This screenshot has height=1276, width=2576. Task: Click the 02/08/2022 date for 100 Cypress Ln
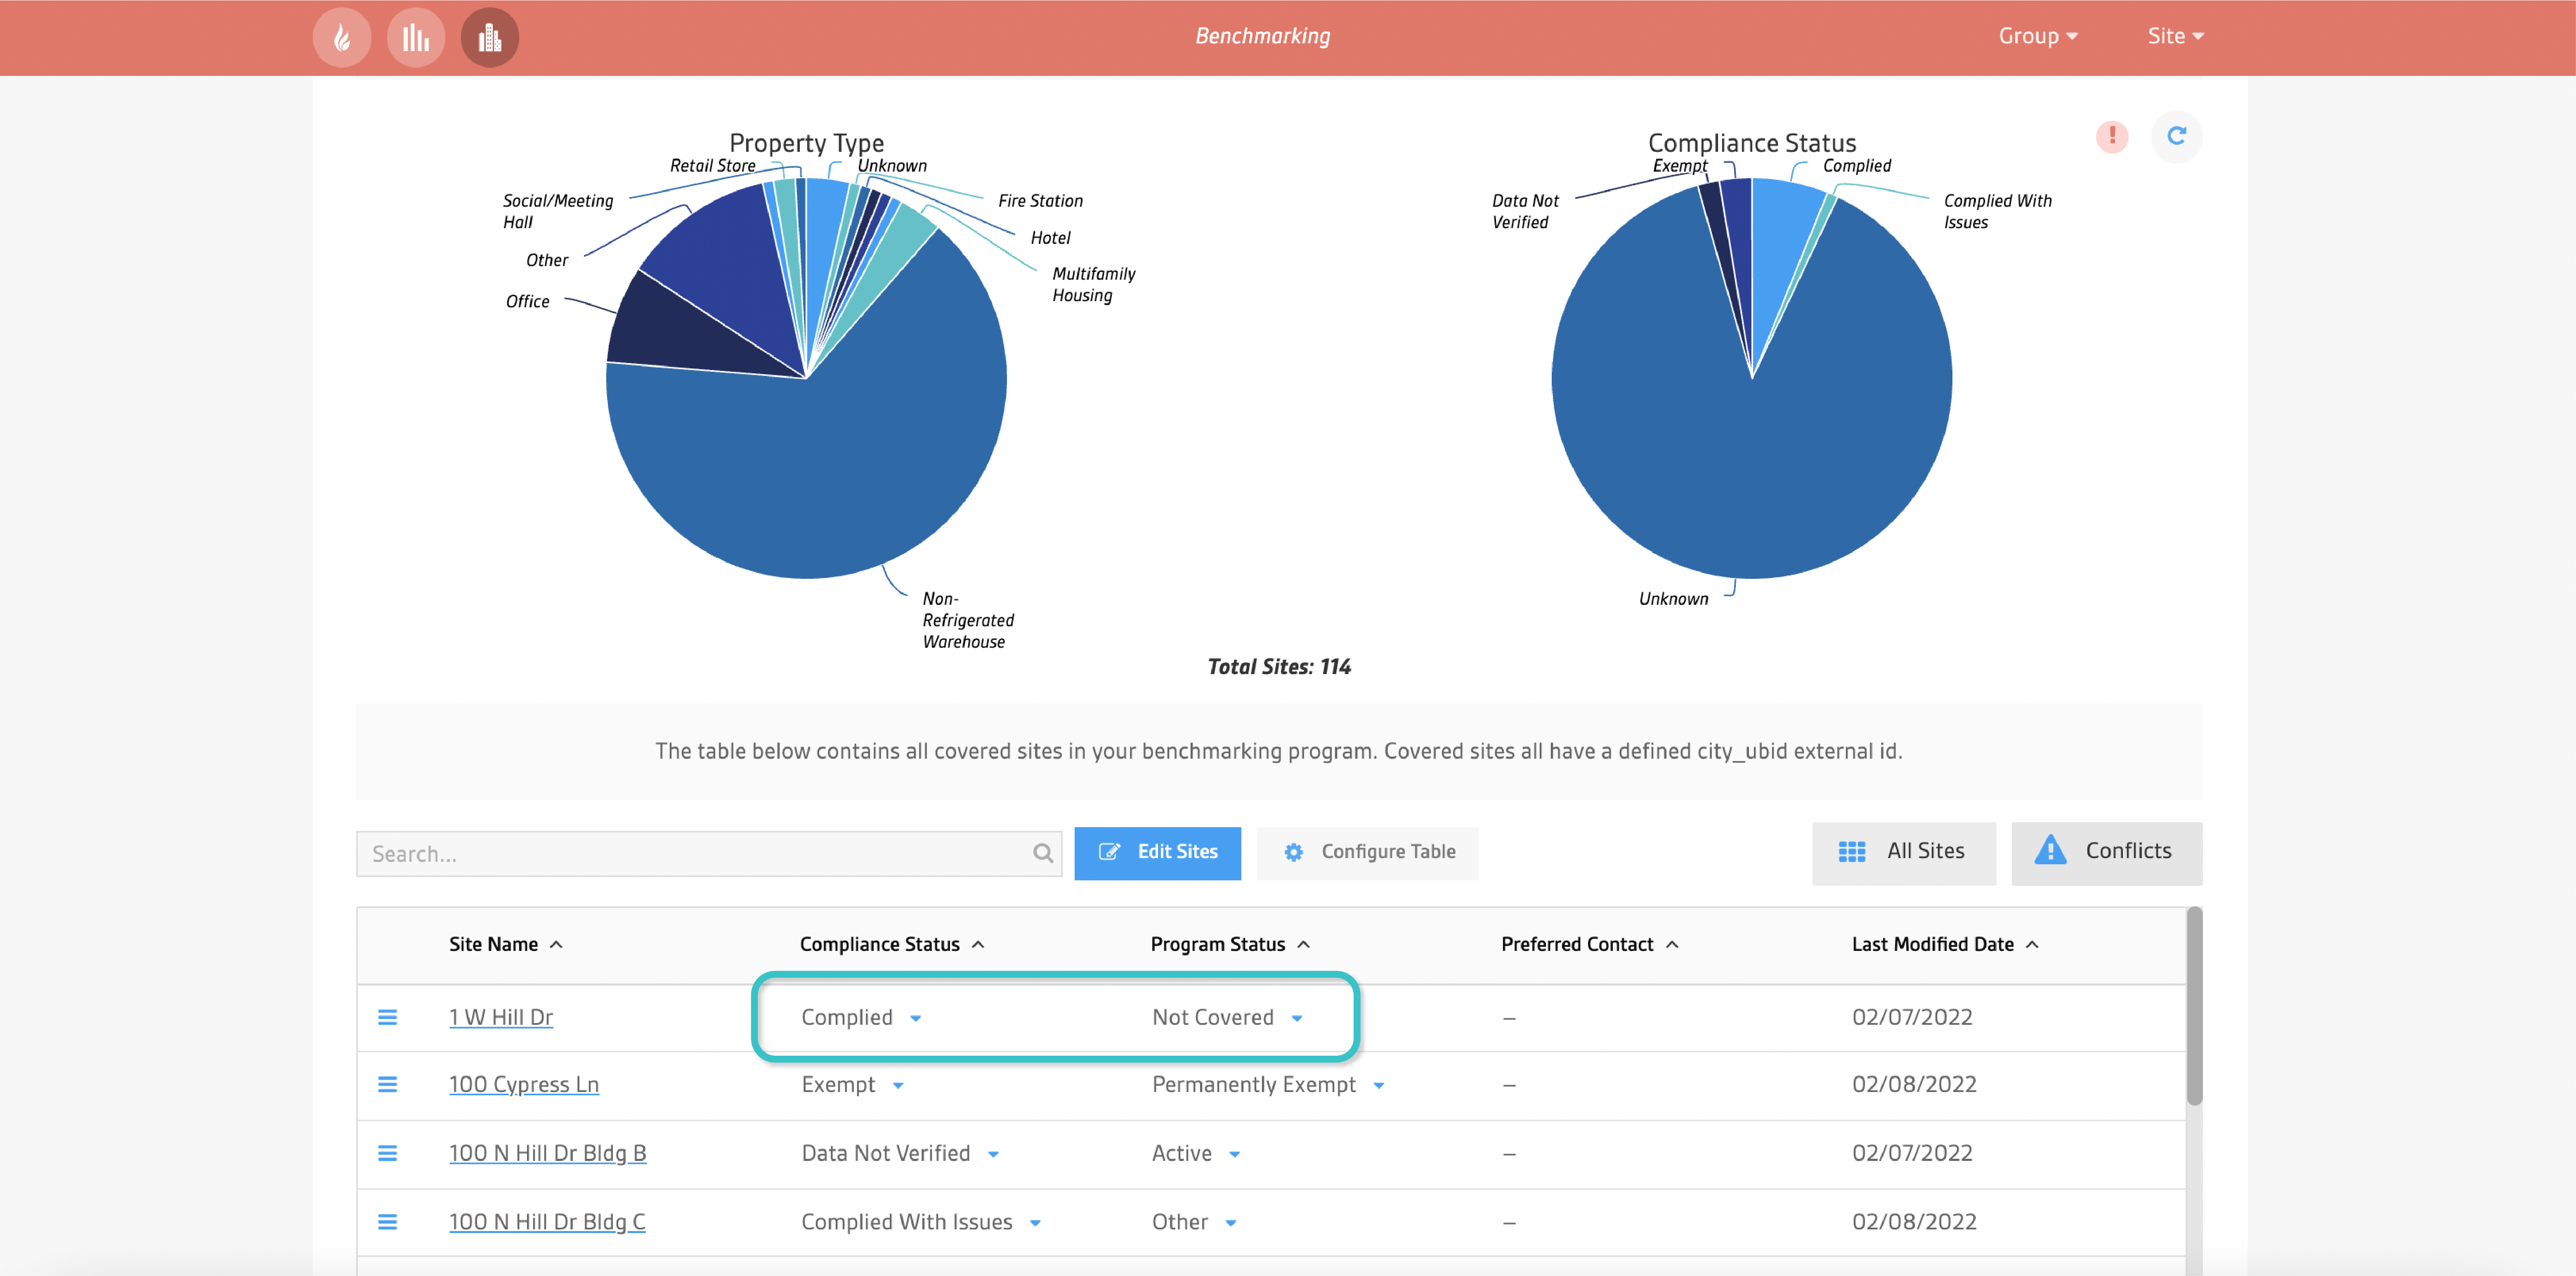click(x=1914, y=1085)
